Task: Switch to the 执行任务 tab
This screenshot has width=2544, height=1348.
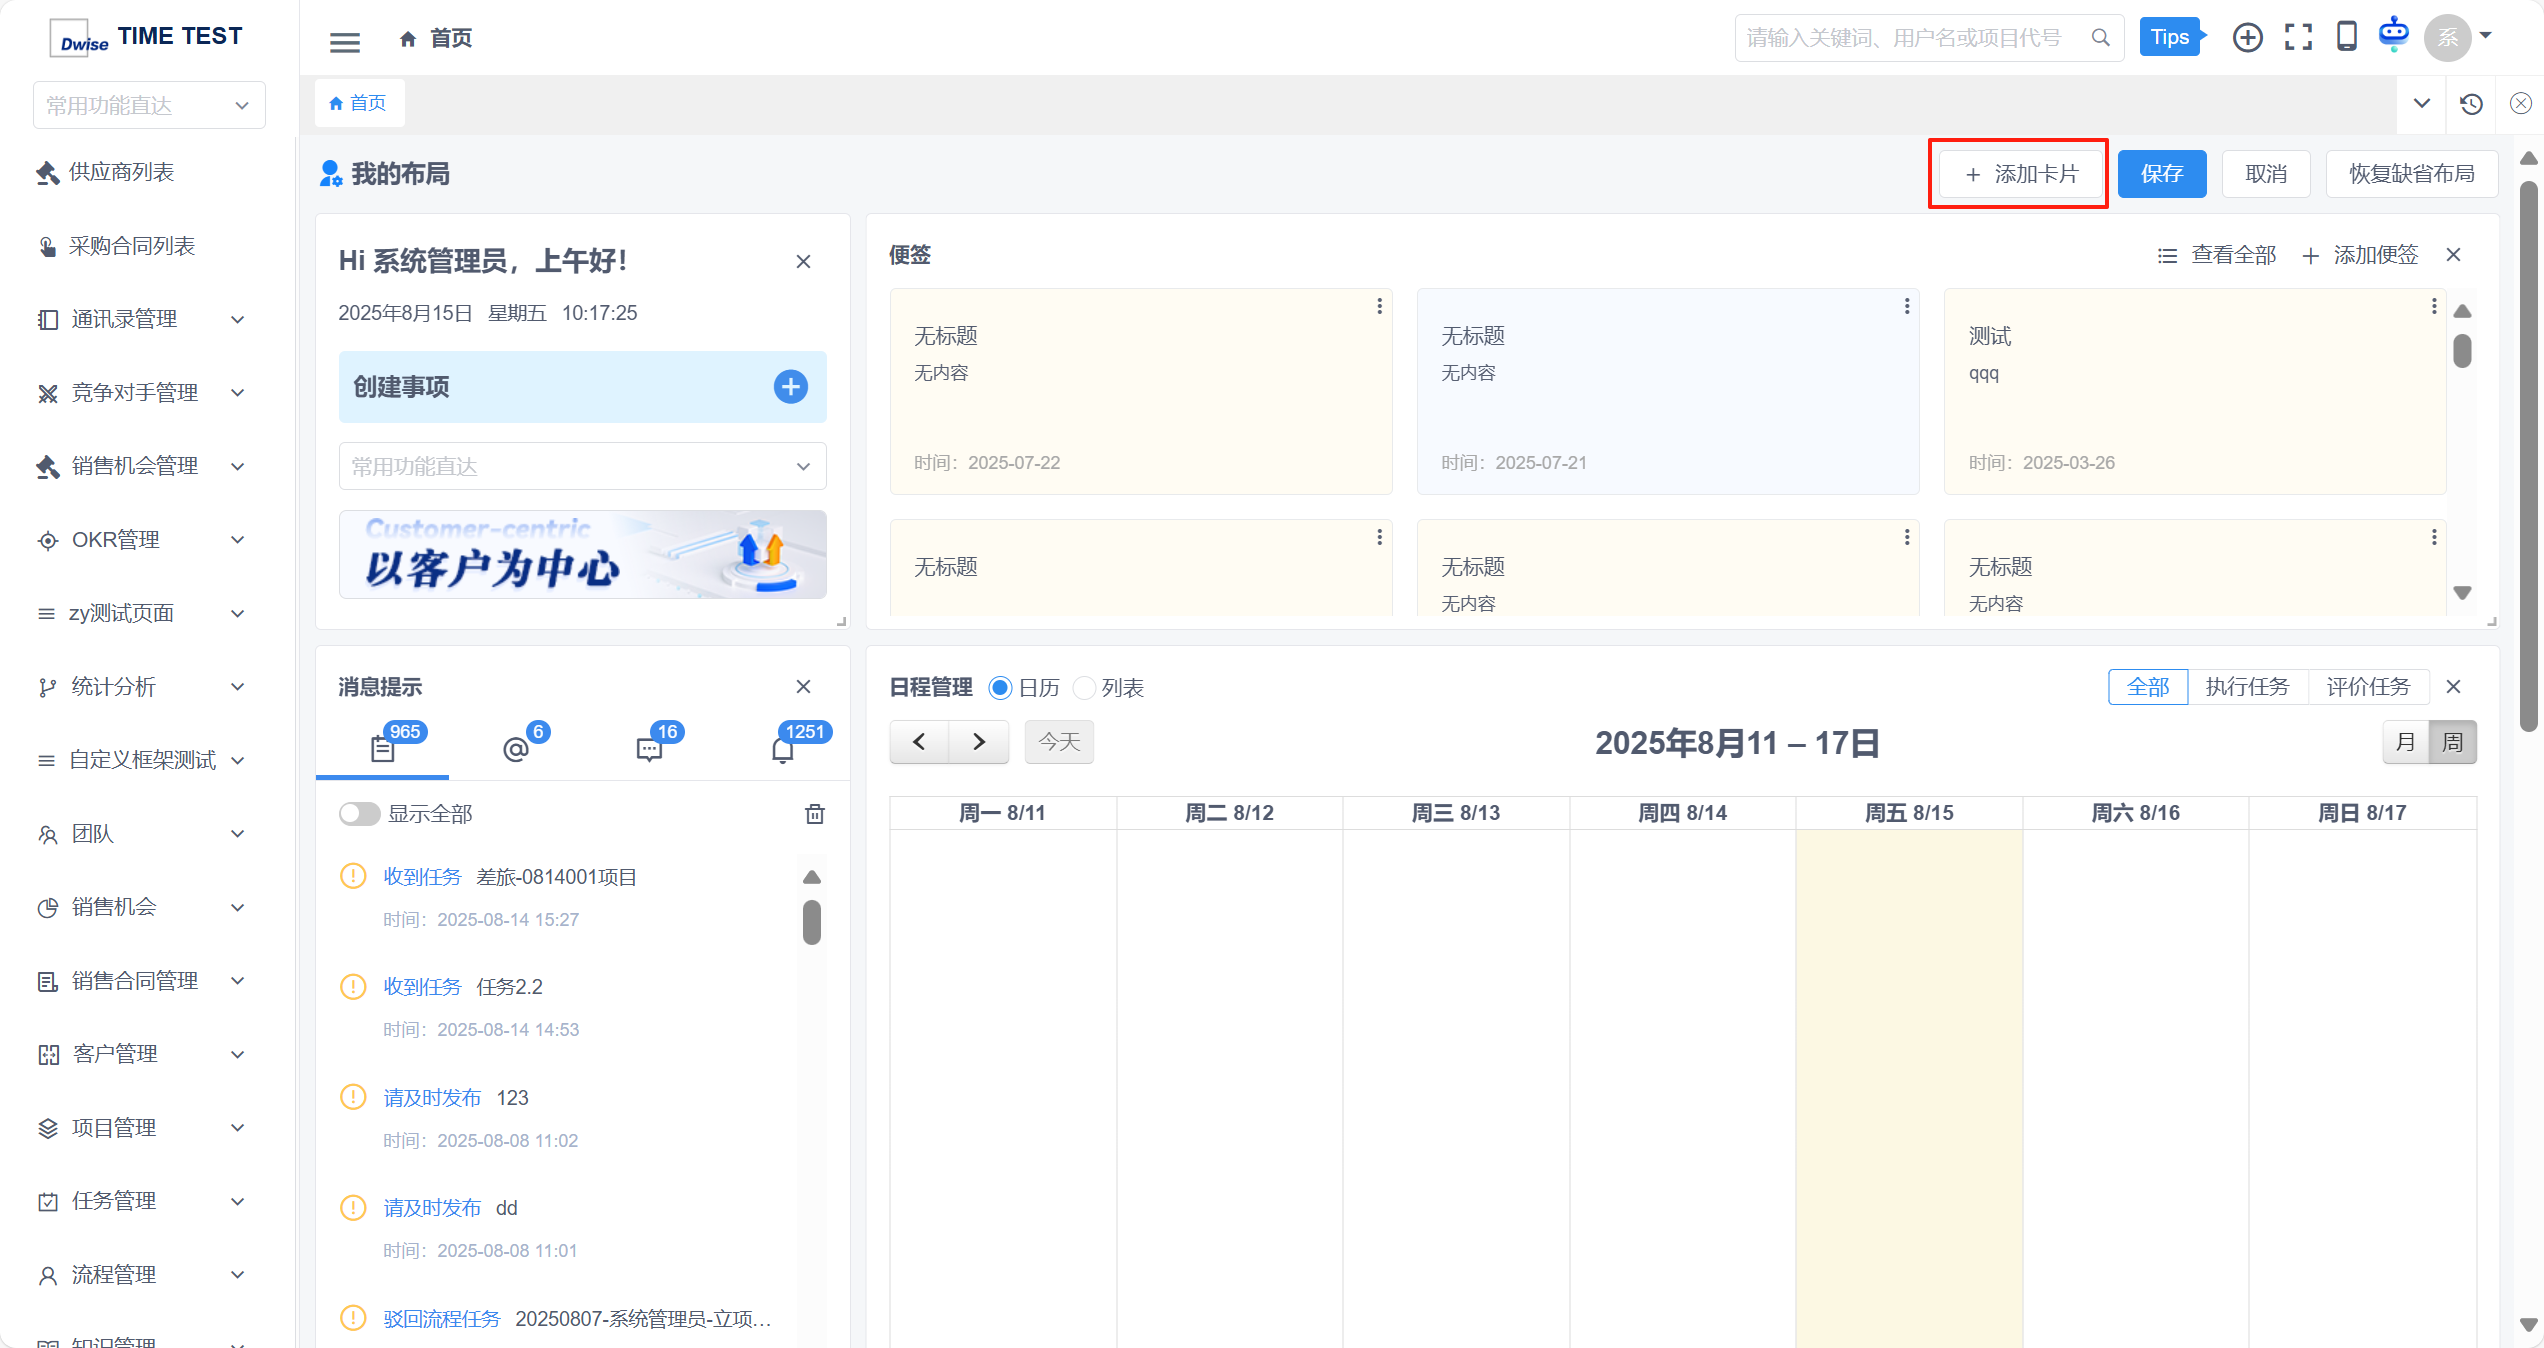Action: 2247,687
